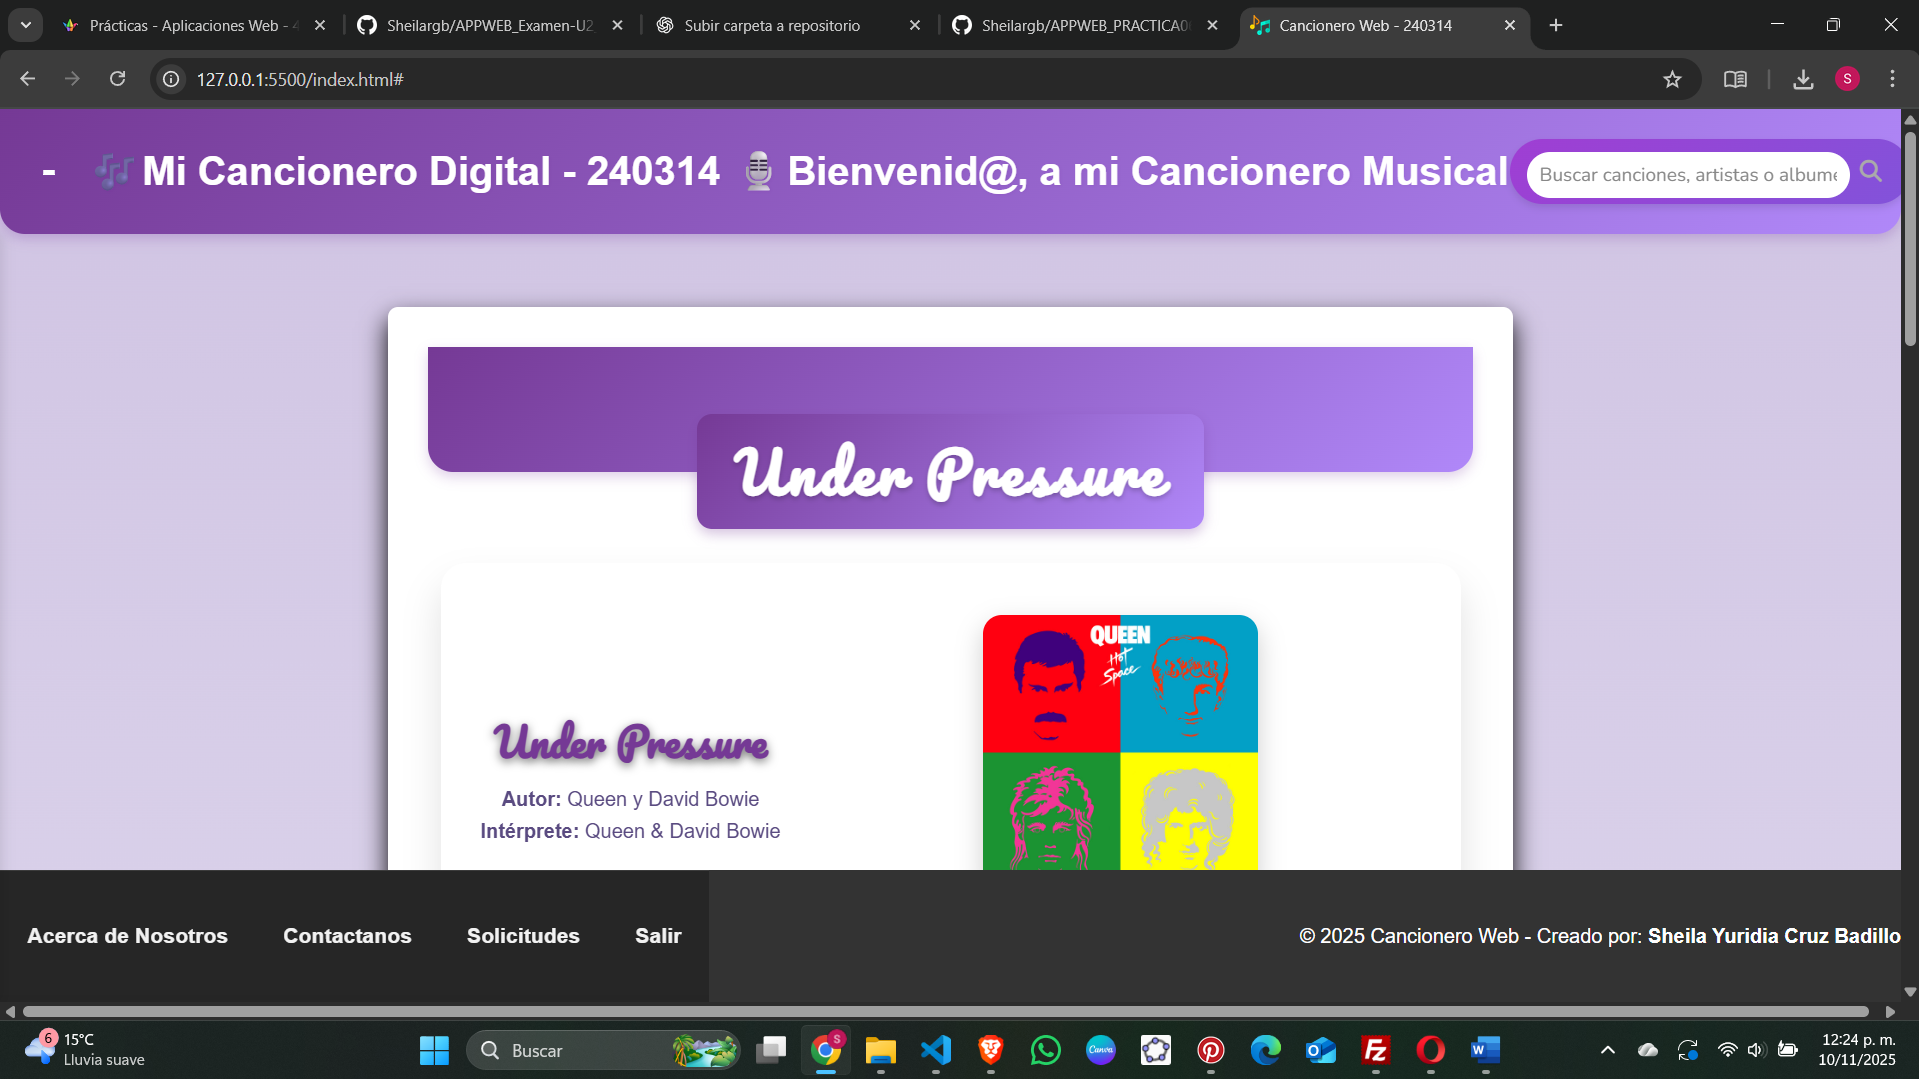This screenshot has height=1079, width=1919.
Task: Bookmark this page with the star icon
Action: coord(1672,80)
